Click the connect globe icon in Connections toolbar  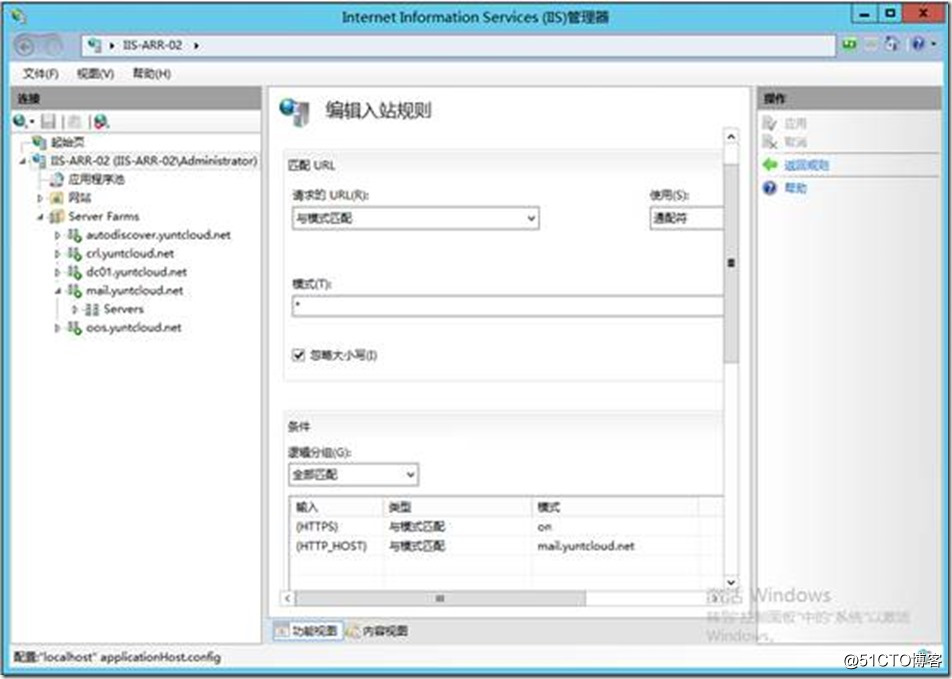tap(20, 121)
